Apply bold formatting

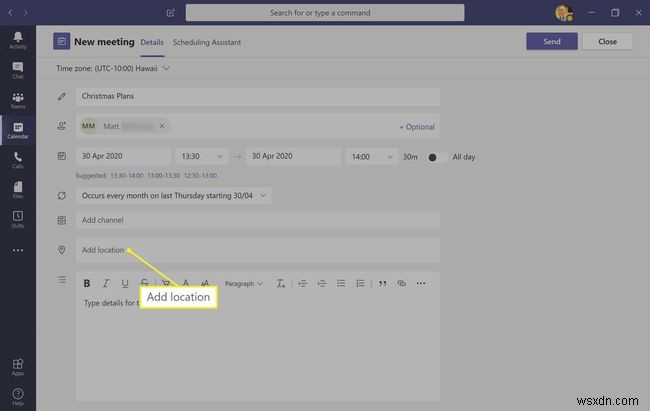coord(87,283)
